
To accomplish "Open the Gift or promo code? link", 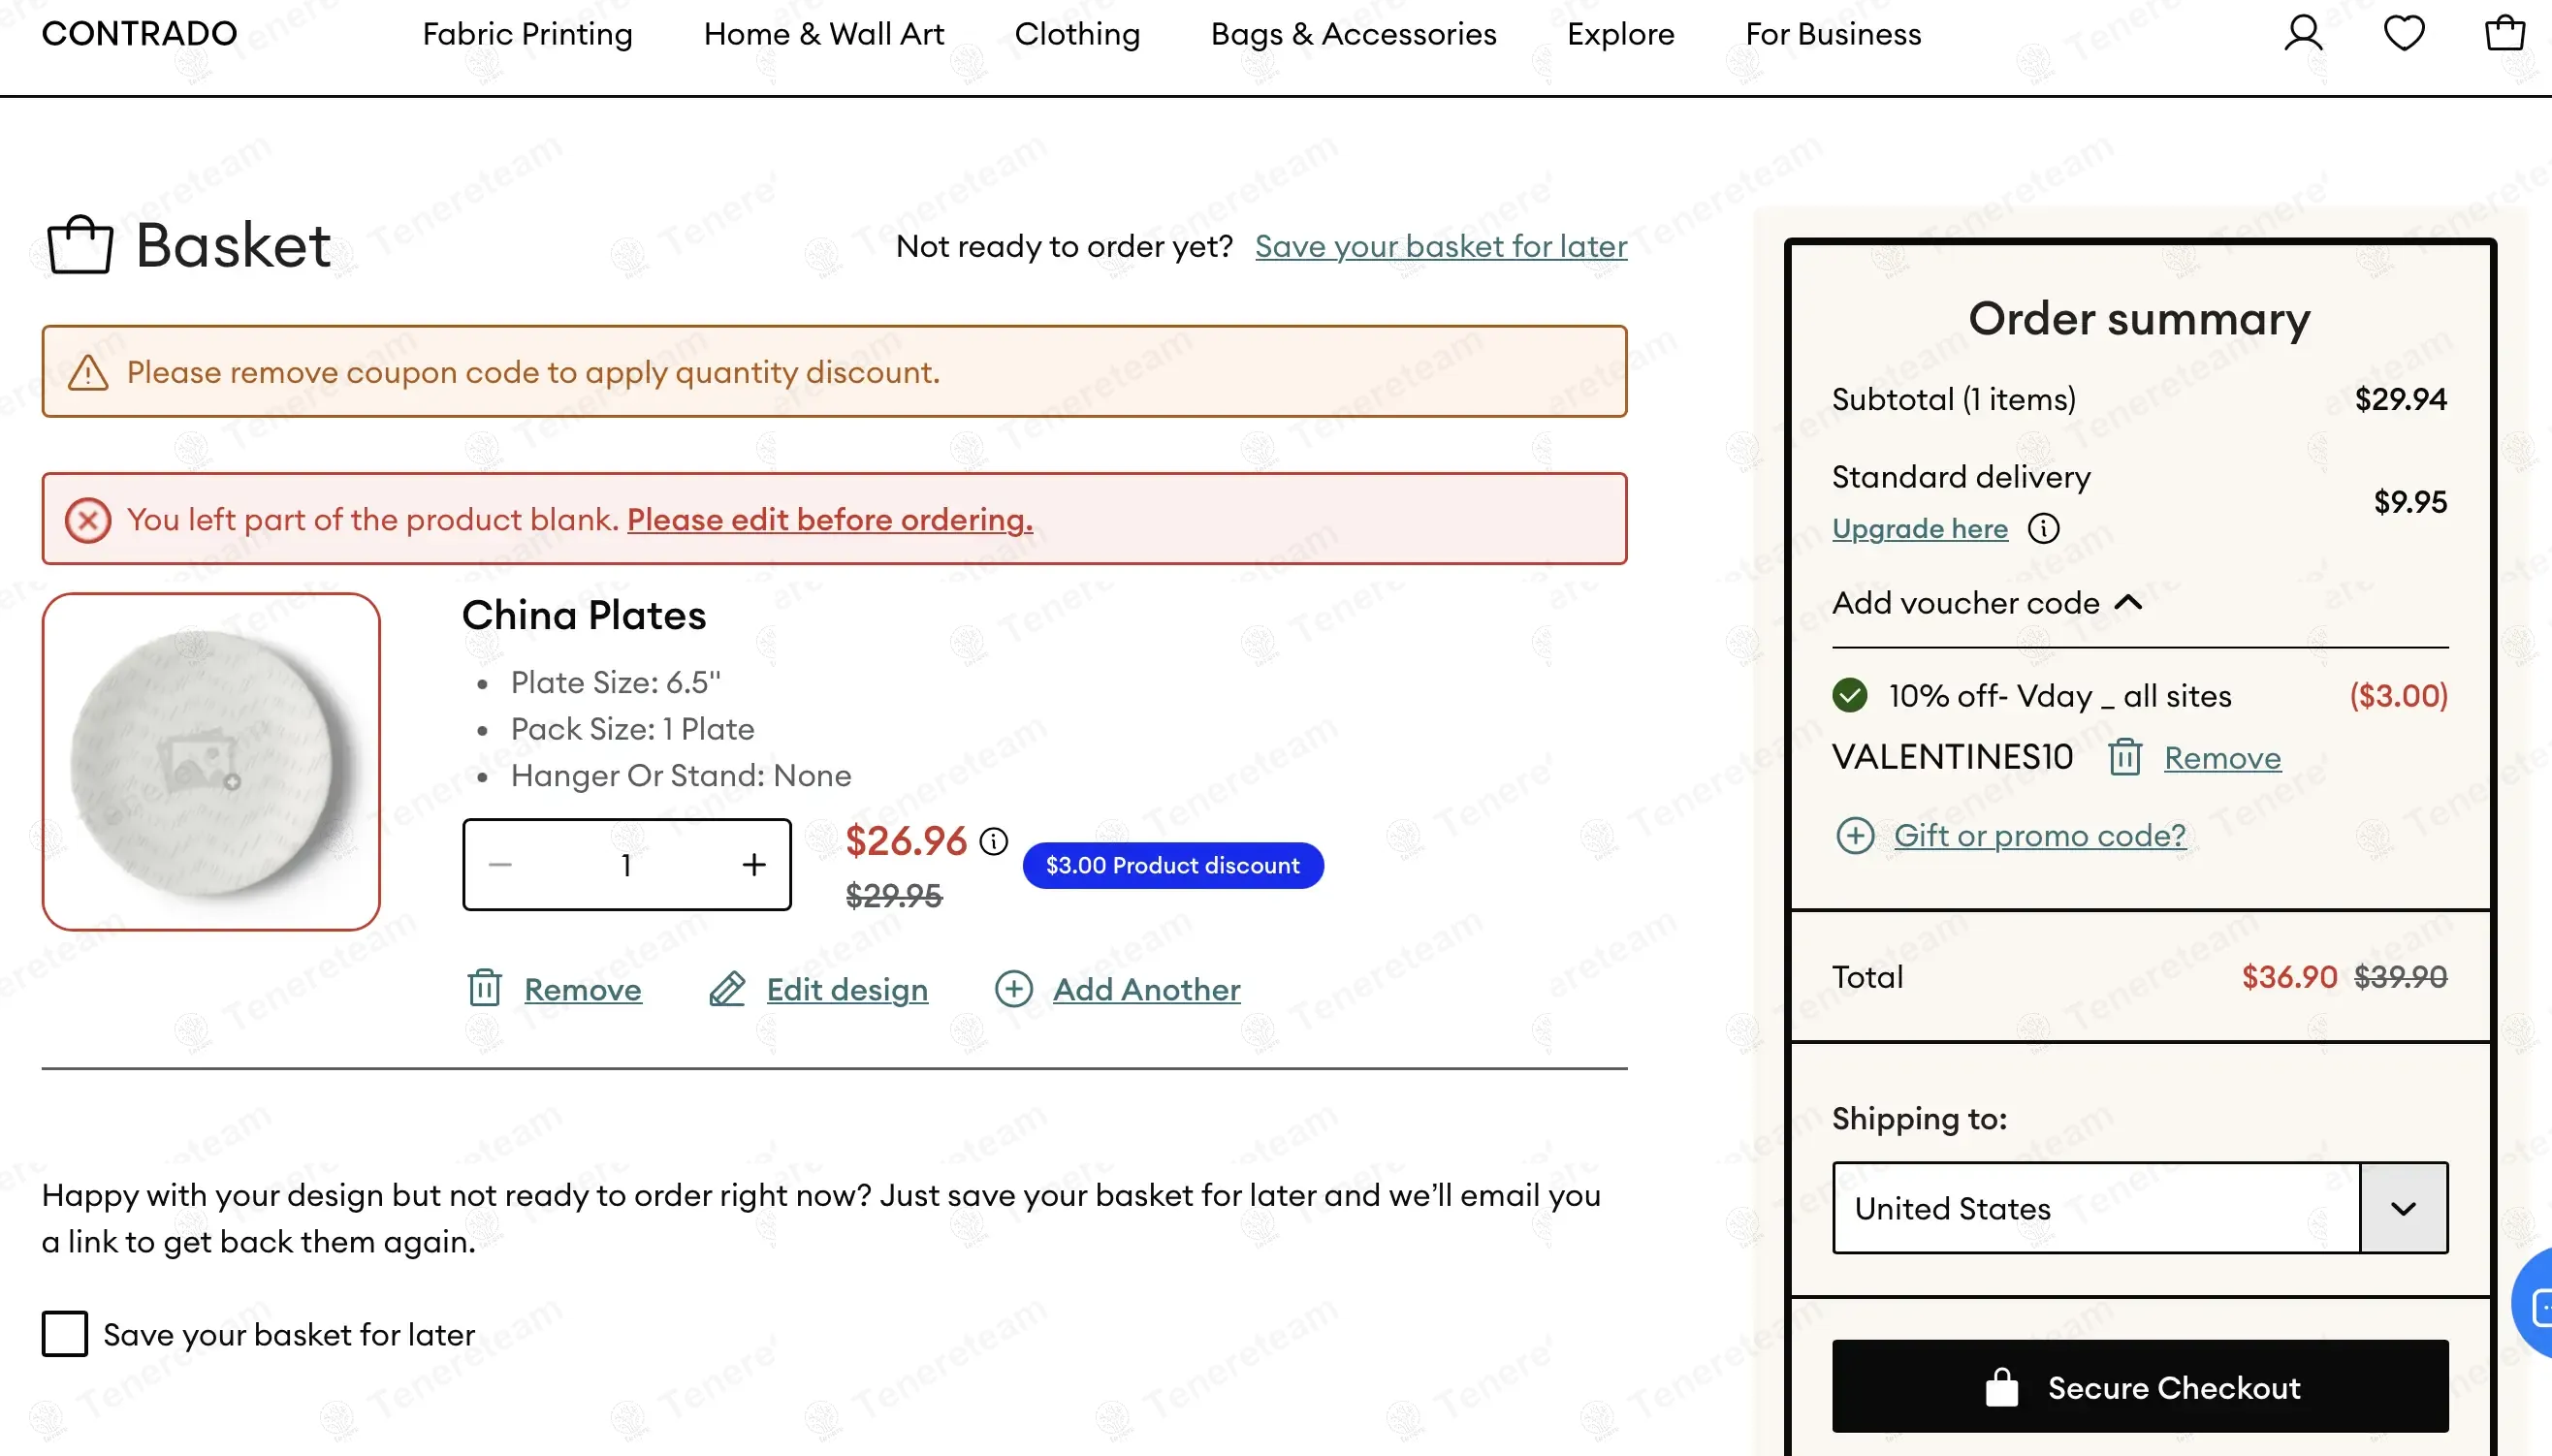I will click(x=2040, y=835).
